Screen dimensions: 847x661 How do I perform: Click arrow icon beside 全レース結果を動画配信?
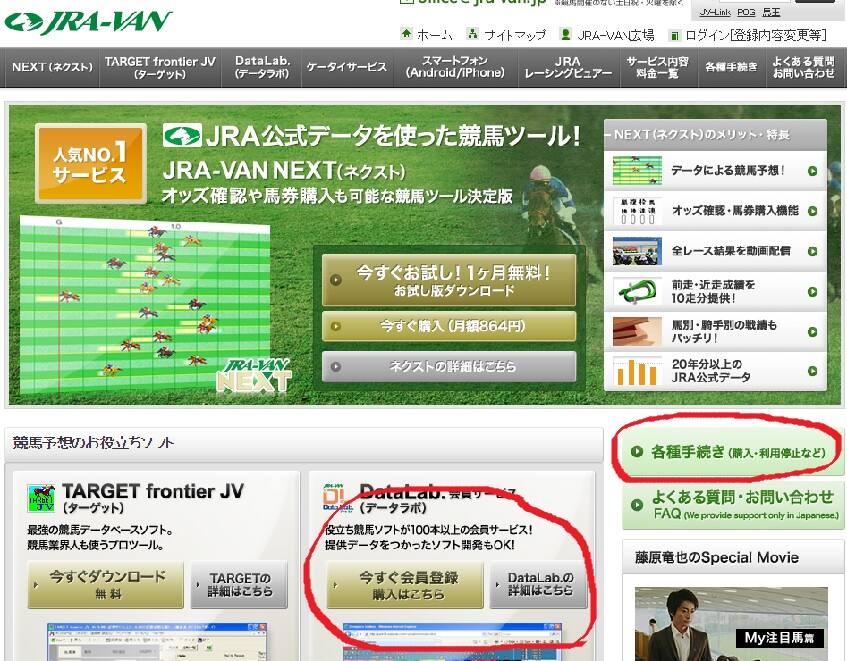click(x=812, y=251)
